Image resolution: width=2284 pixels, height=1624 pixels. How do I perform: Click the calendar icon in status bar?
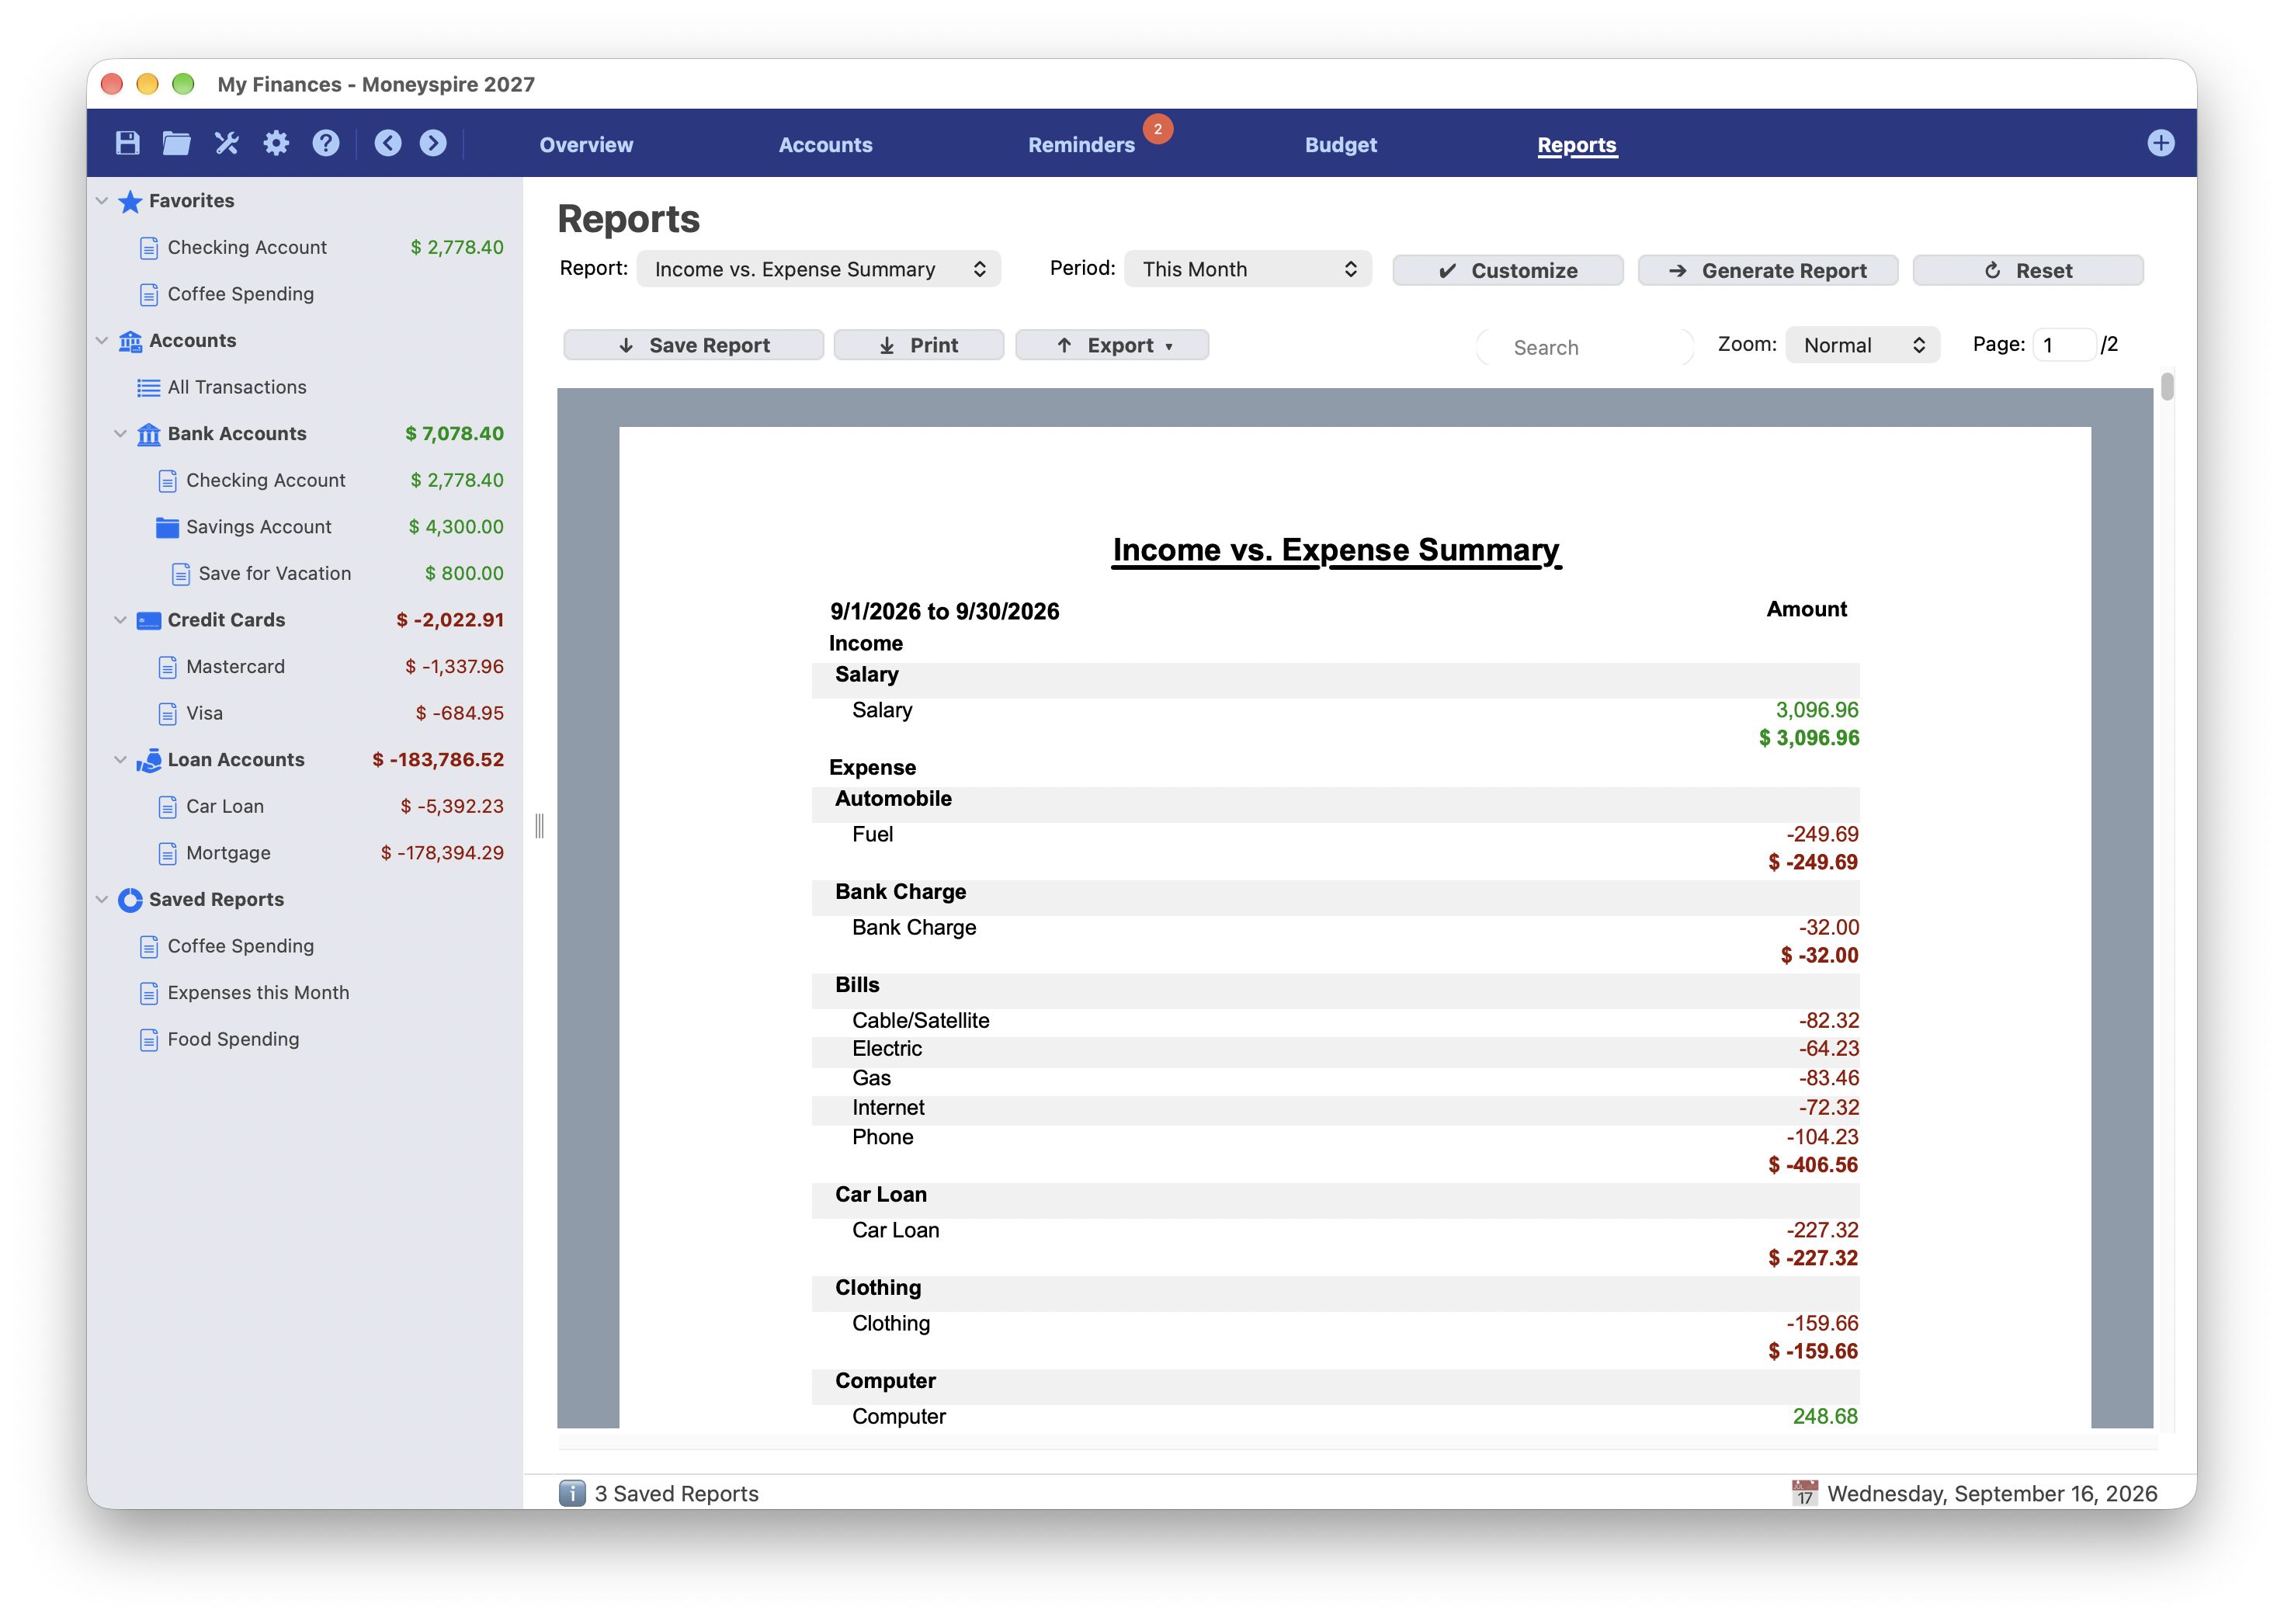click(x=1804, y=1493)
